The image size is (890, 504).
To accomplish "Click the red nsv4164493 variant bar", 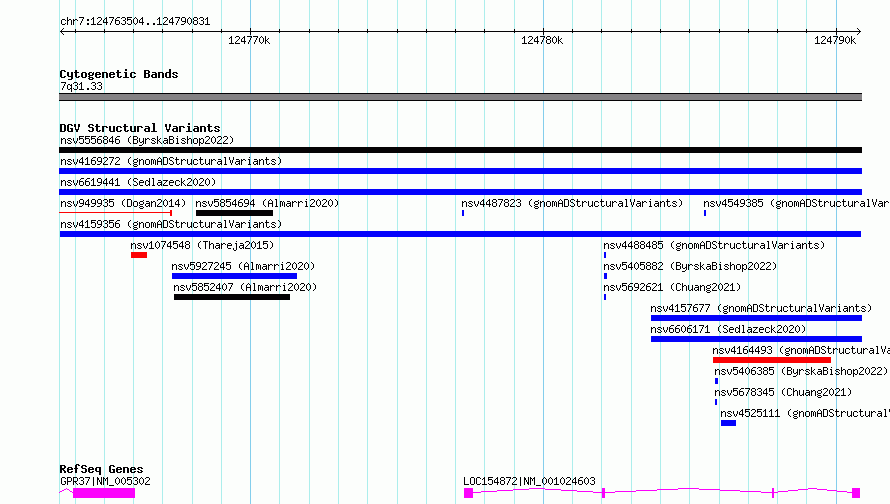I will (772, 360).
